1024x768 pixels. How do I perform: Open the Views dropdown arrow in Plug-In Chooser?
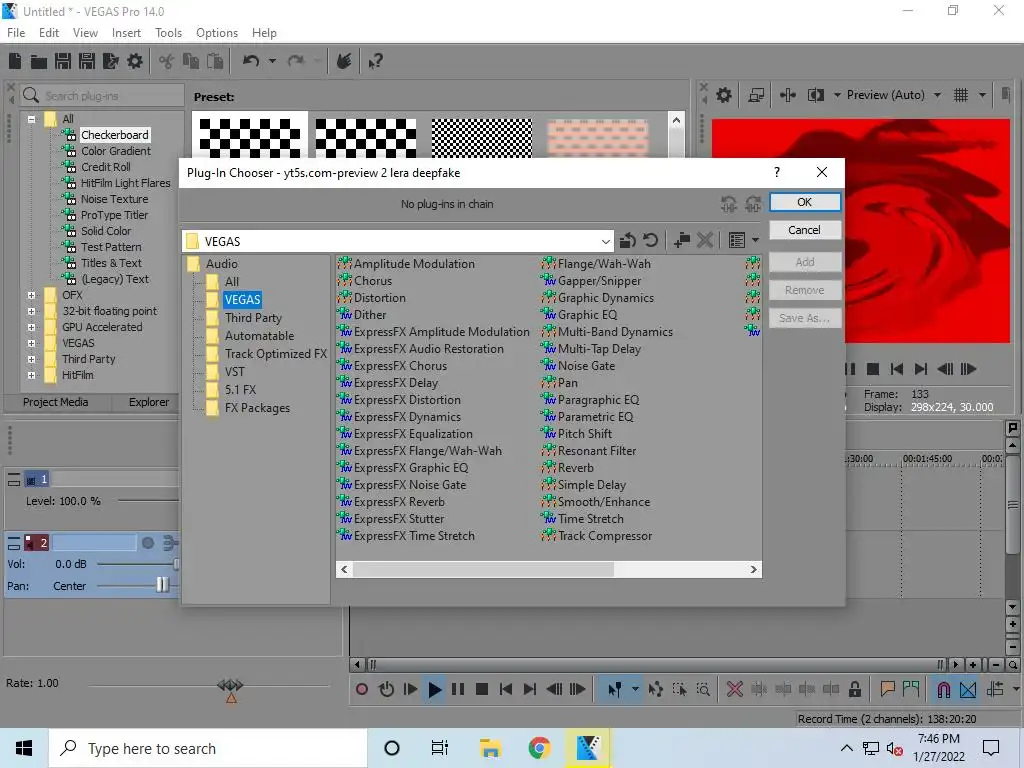pyautogui.click(x=756, y=240)
